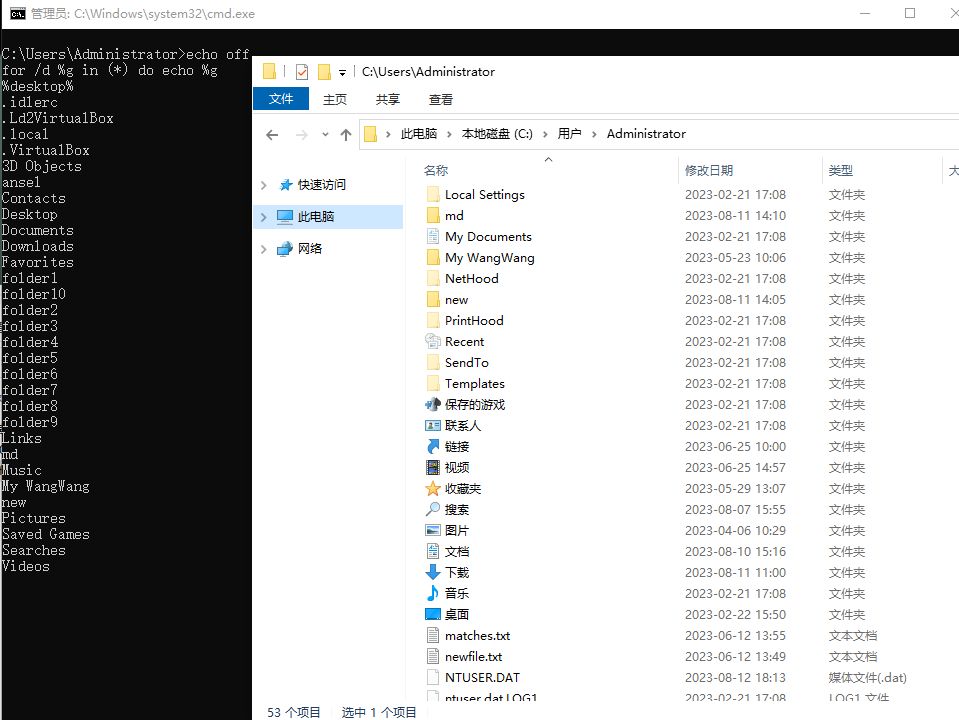Select the md folder icon
Image resolution: width=959 pixels, height=720 pixels.
click(x=432, y=215)
